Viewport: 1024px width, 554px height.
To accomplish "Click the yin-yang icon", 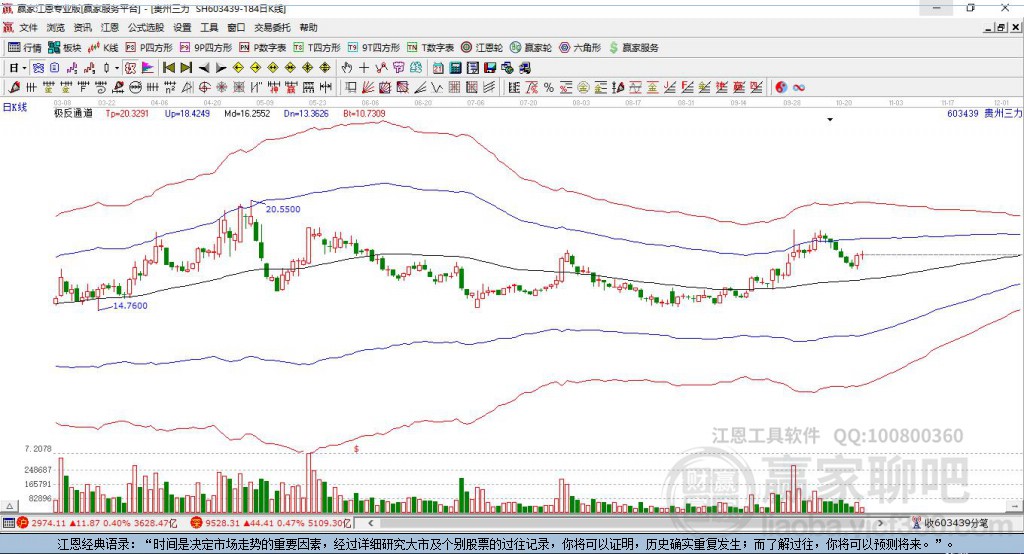I will point(781,88).
